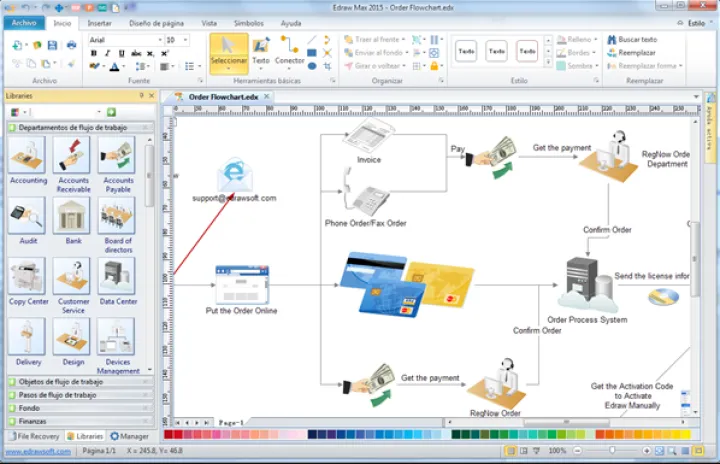Add the Accounting shape from library
The image size is (720, 464).
(28, 159)
